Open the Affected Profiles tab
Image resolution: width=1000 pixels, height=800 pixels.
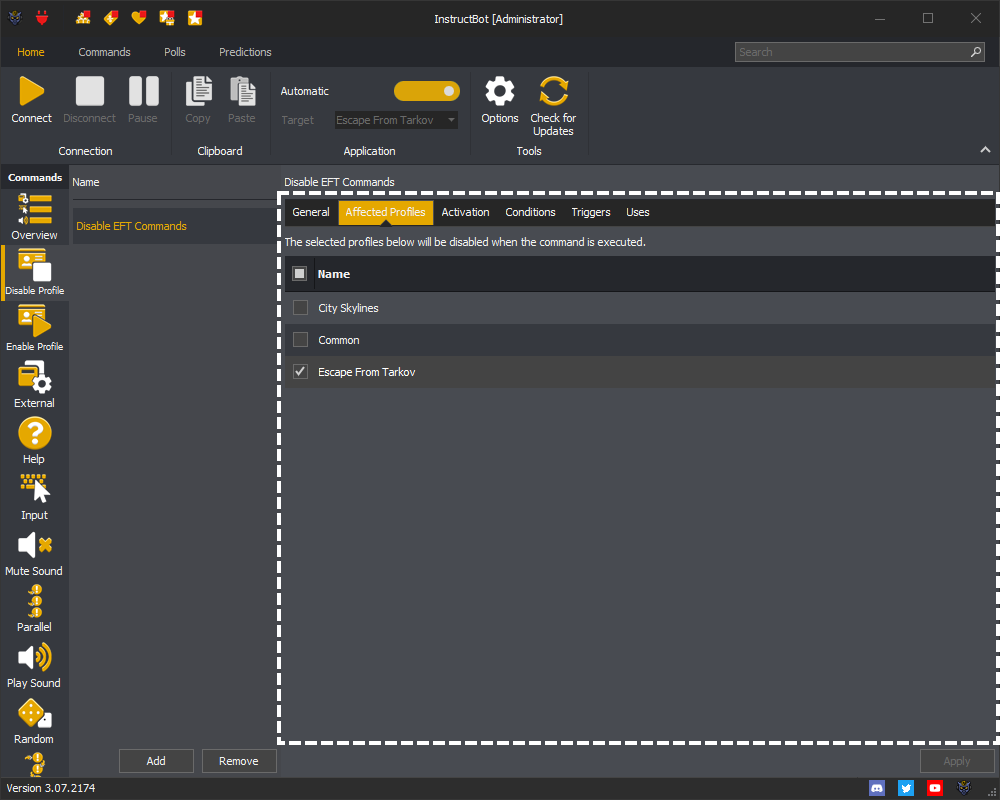click(385, 212)
